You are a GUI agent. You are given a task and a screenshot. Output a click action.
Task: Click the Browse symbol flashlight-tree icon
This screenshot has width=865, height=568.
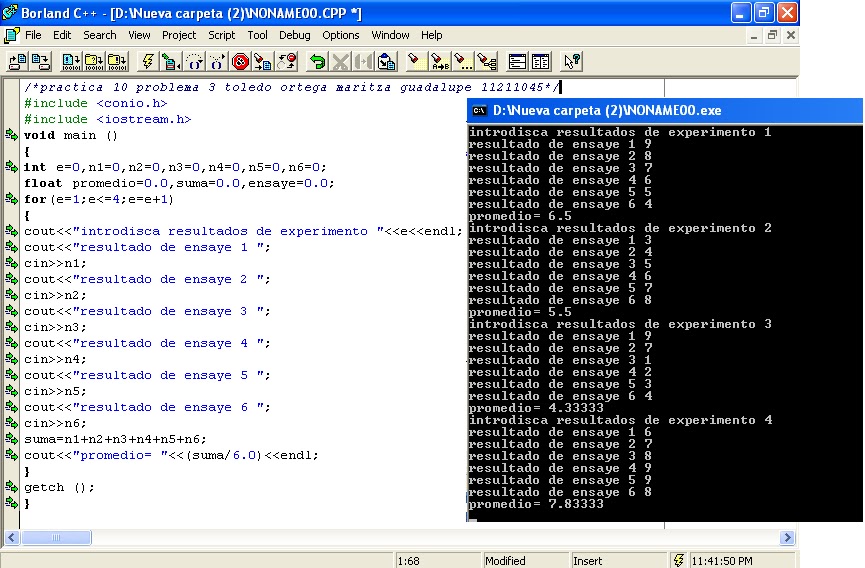[487, 62]
